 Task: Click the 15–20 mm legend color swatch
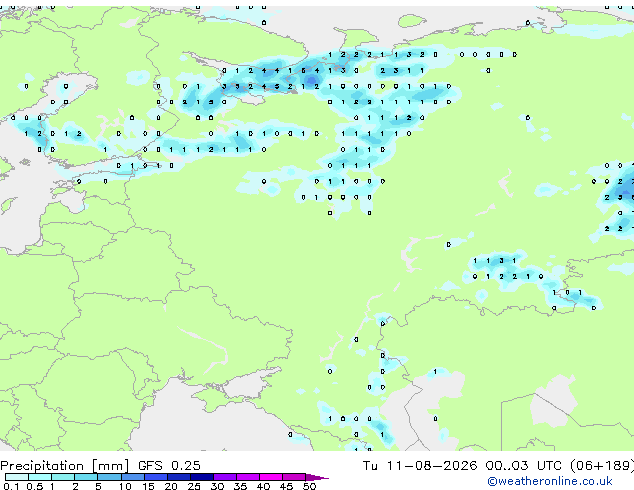[x=156, y=477]
